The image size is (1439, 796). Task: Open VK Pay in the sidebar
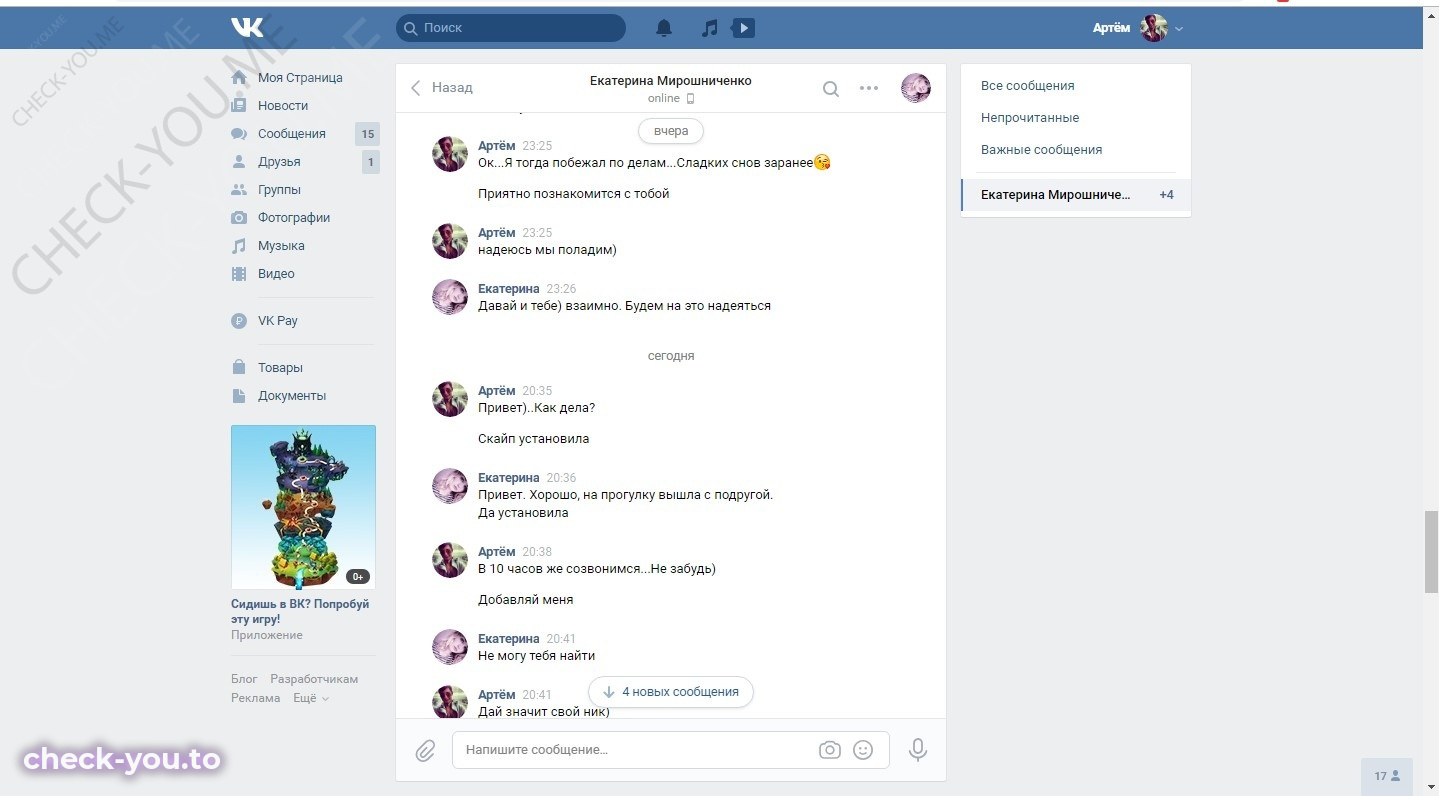point(278,321)
